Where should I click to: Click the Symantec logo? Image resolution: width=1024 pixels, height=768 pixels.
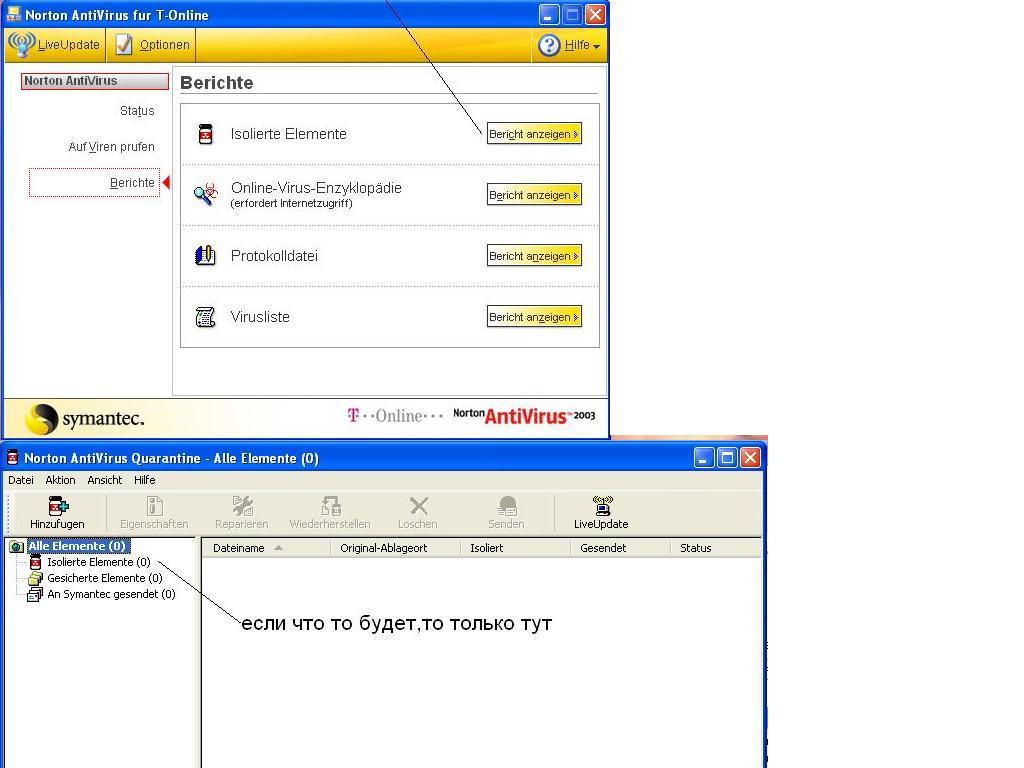tap(84, 418)
